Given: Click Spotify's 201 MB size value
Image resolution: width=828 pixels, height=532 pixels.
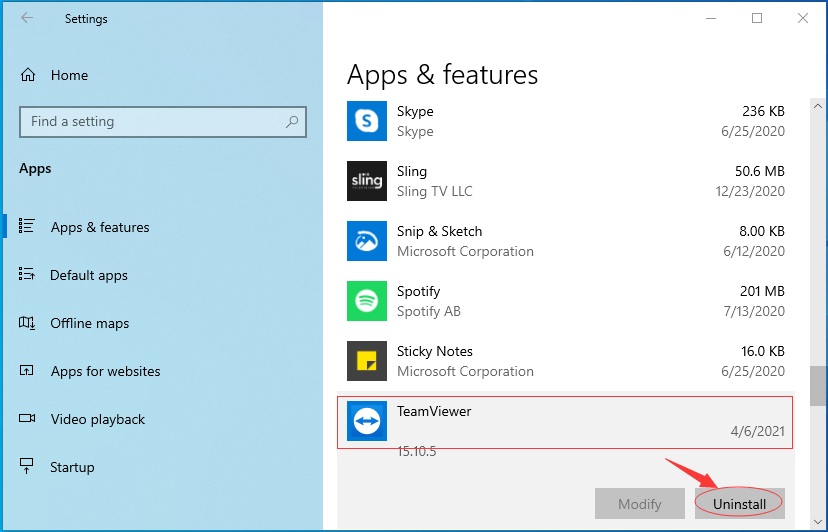Looking at the screenshot, I should coord(762,291).
